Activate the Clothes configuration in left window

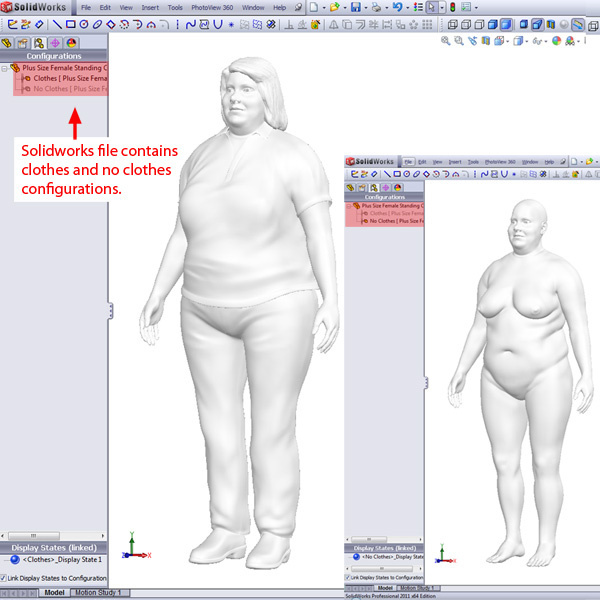coord(60,78)
